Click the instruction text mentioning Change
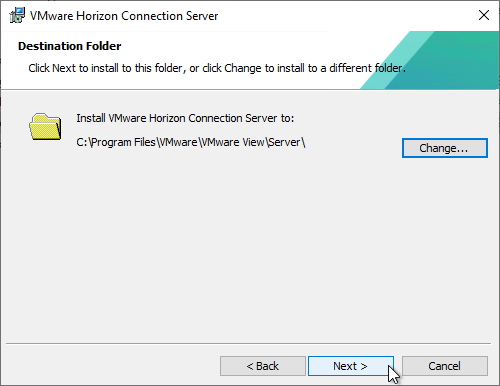The height and width of the screenshot is (386, 500). (217, 68)
